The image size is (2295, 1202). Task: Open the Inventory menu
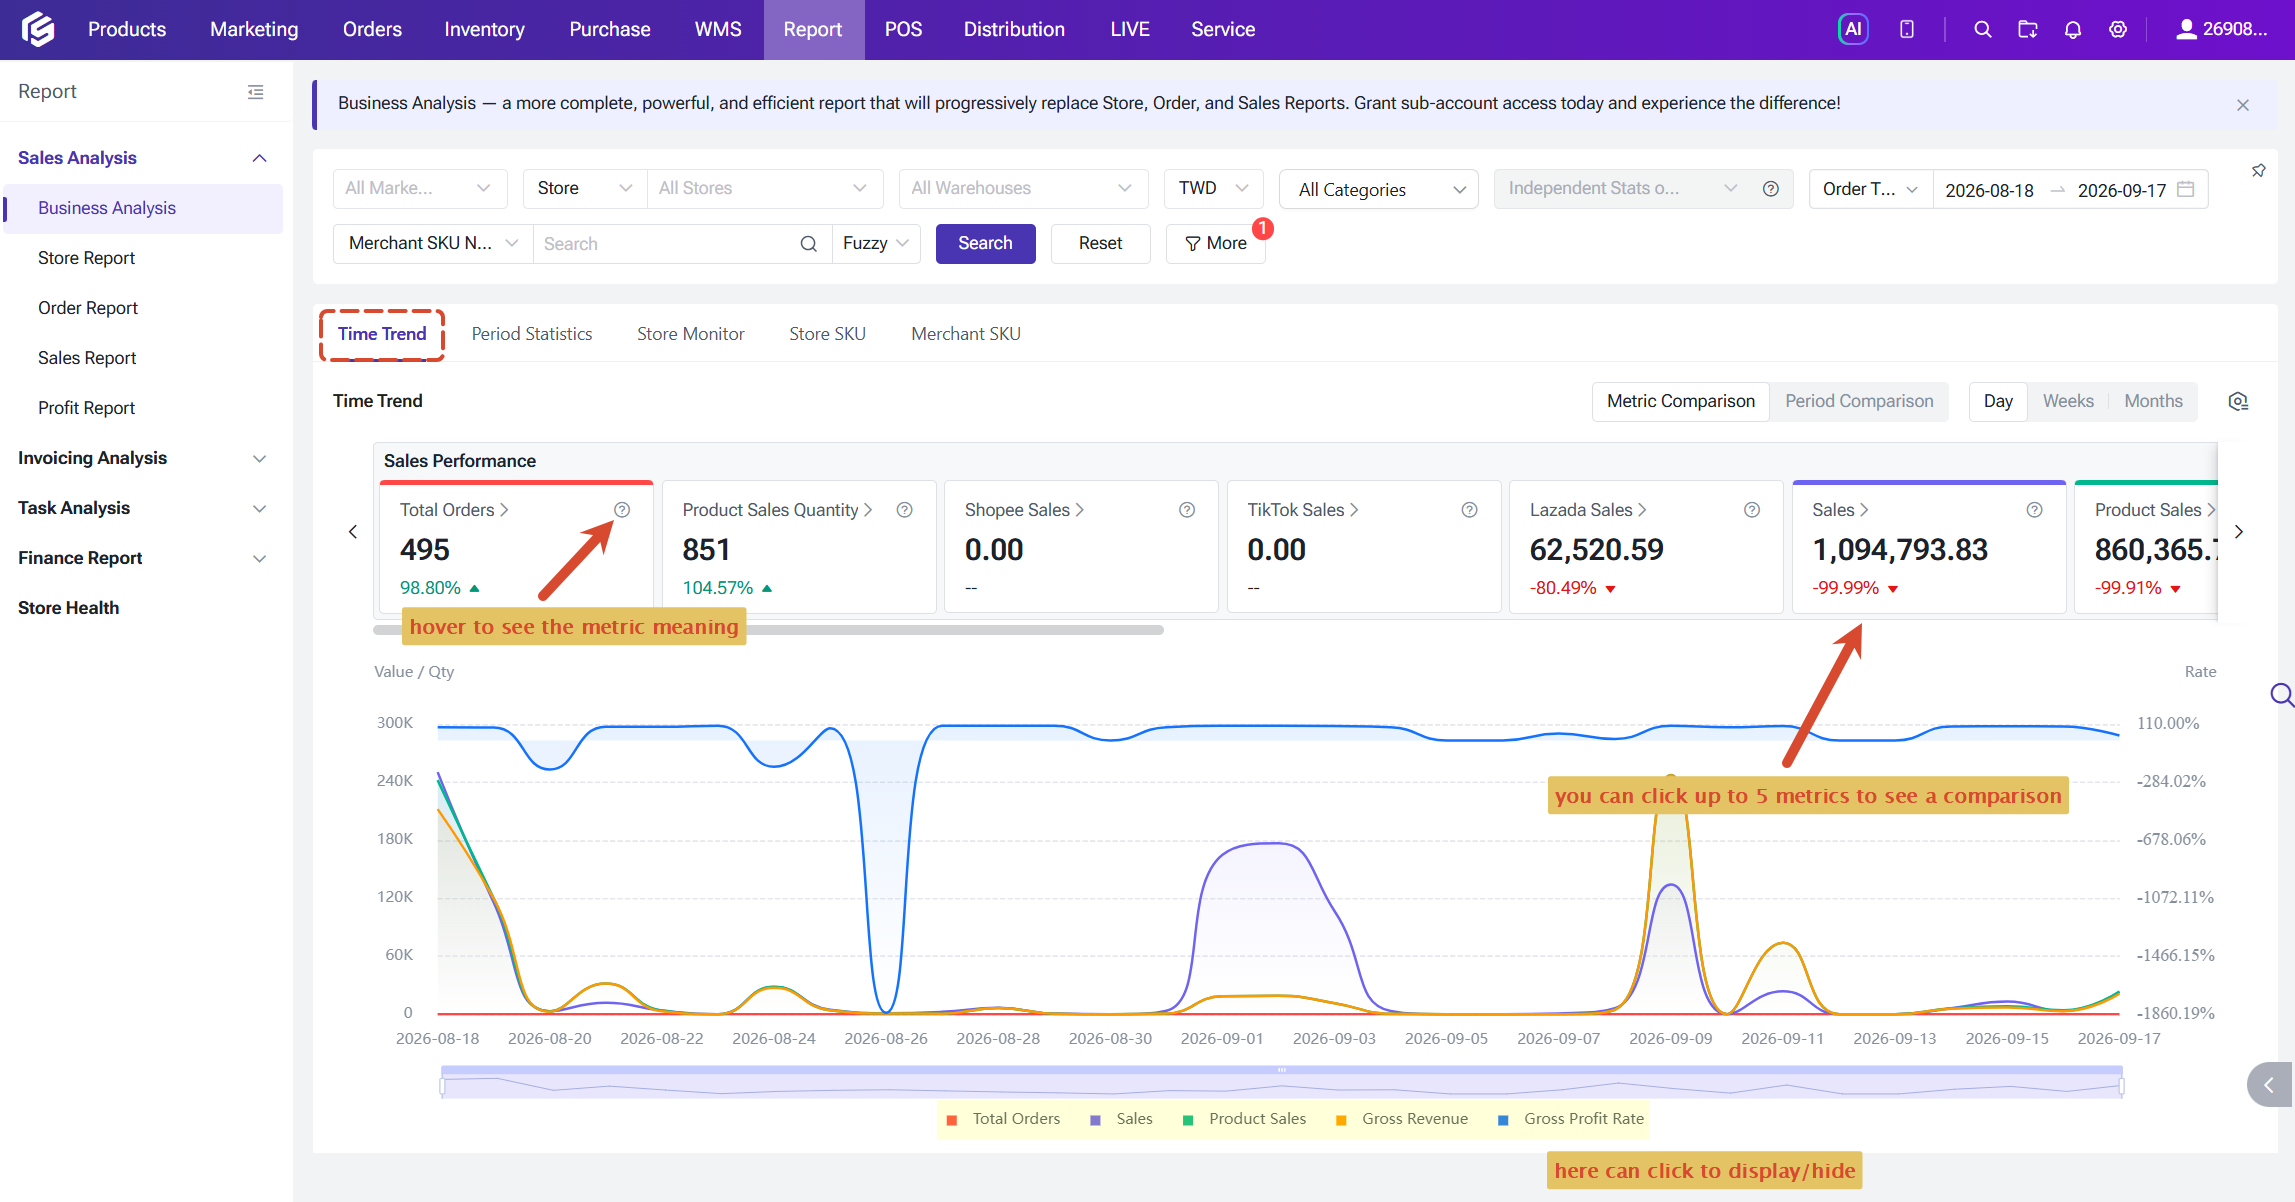pos(484,29)
